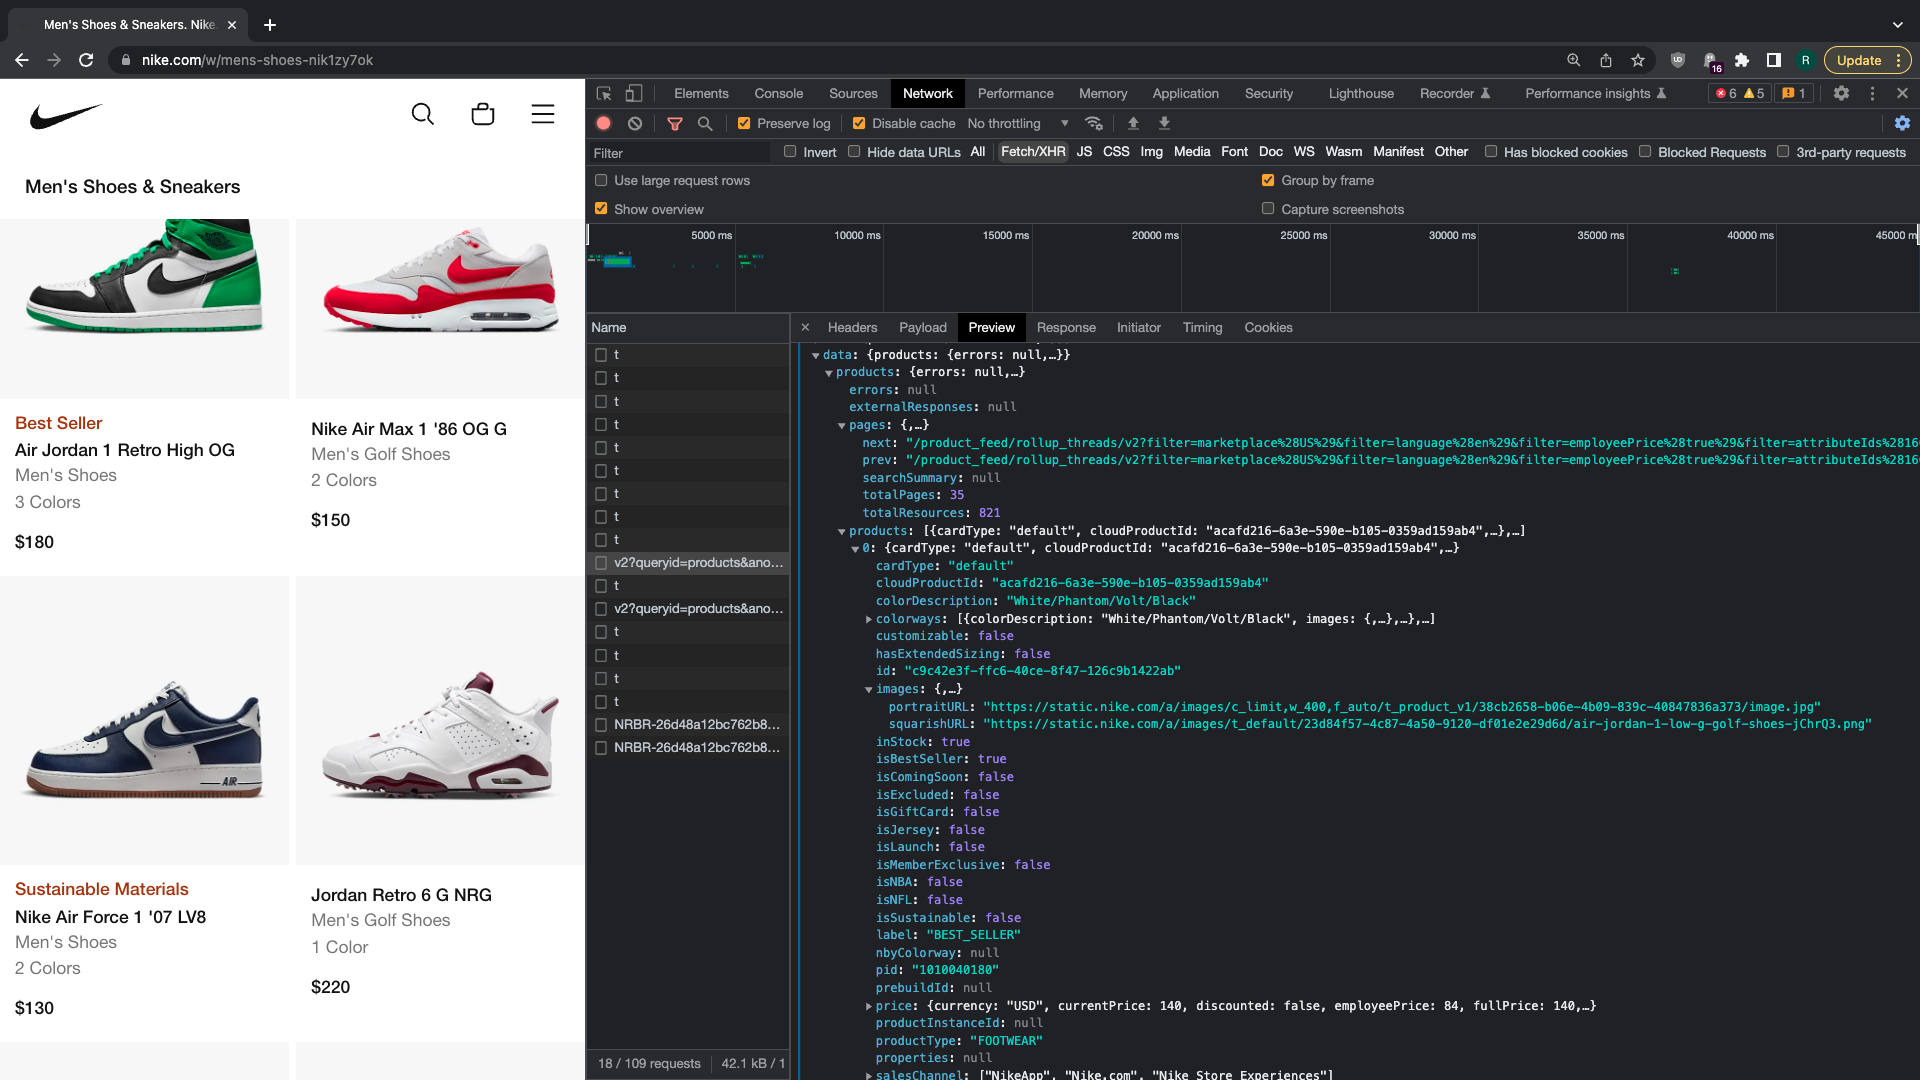Uncheck Show overview

601,209
